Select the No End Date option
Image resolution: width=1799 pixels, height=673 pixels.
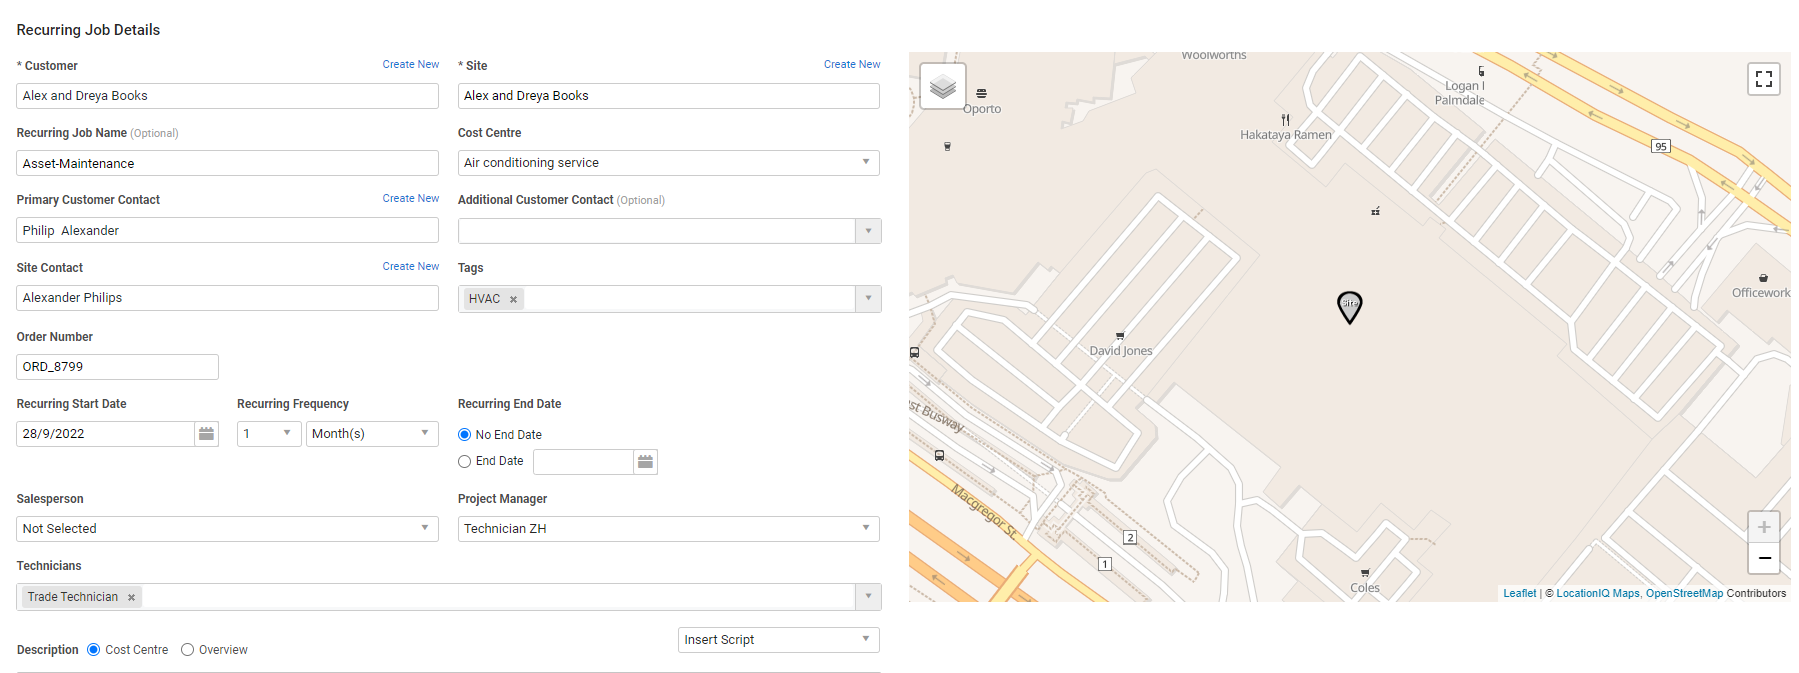465,435
